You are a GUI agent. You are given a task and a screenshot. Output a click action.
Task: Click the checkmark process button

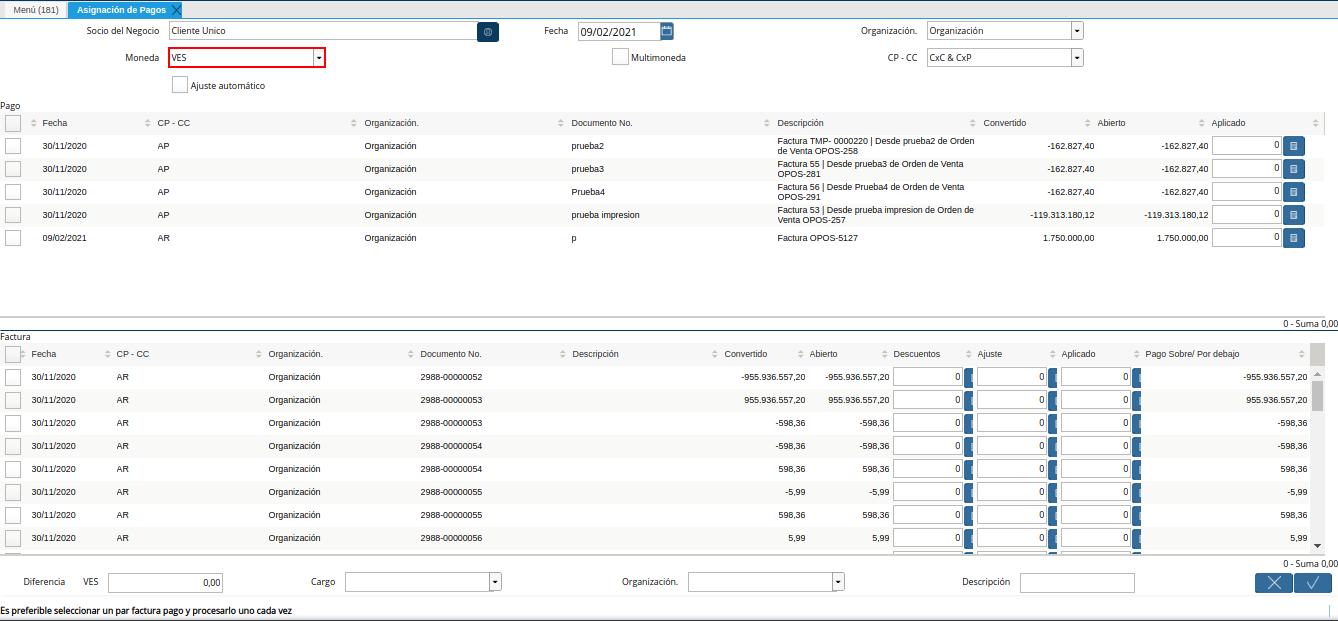(x=1312, y=583)
